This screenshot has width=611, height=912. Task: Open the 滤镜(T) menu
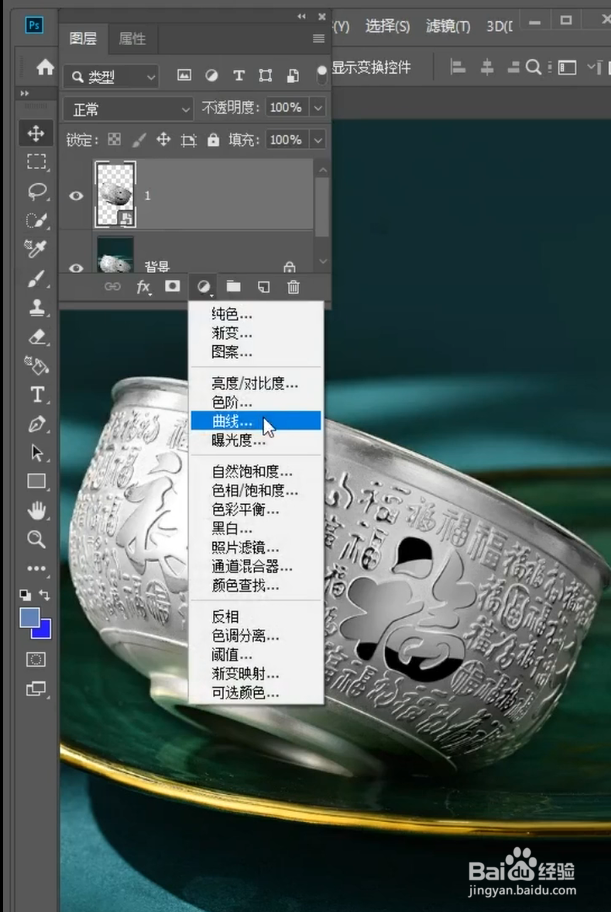click(x=448, y=26)
